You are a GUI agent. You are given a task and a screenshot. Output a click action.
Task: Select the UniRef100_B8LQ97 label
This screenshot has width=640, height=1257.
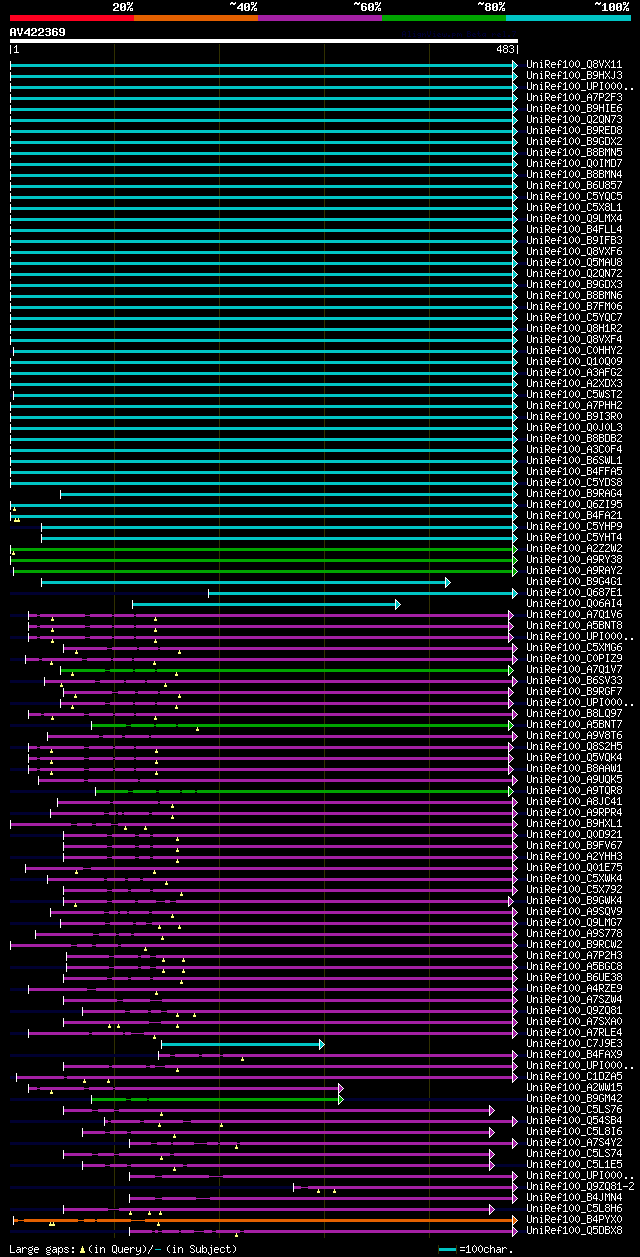574,713
